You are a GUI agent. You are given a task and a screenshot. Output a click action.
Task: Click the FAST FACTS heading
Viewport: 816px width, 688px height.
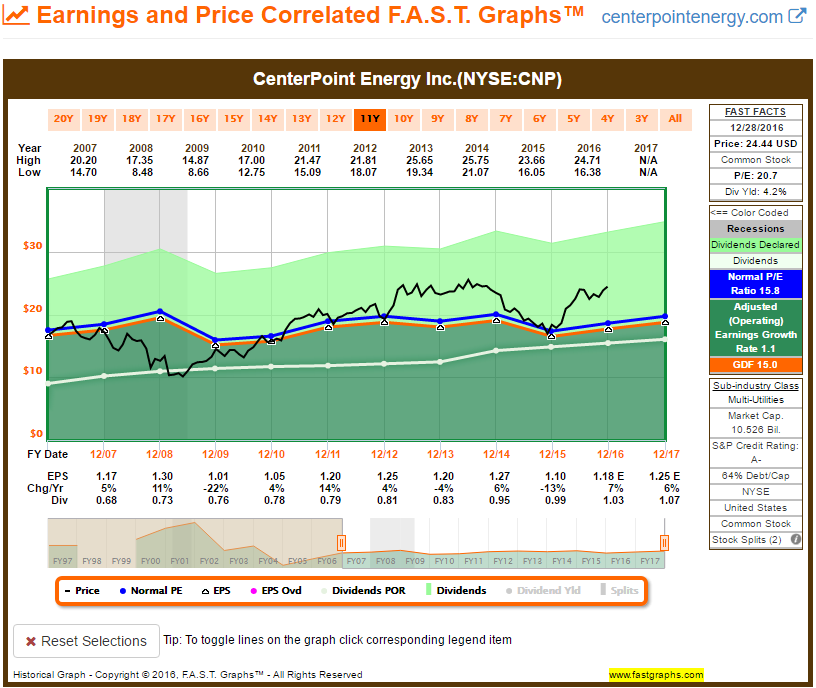756,112
